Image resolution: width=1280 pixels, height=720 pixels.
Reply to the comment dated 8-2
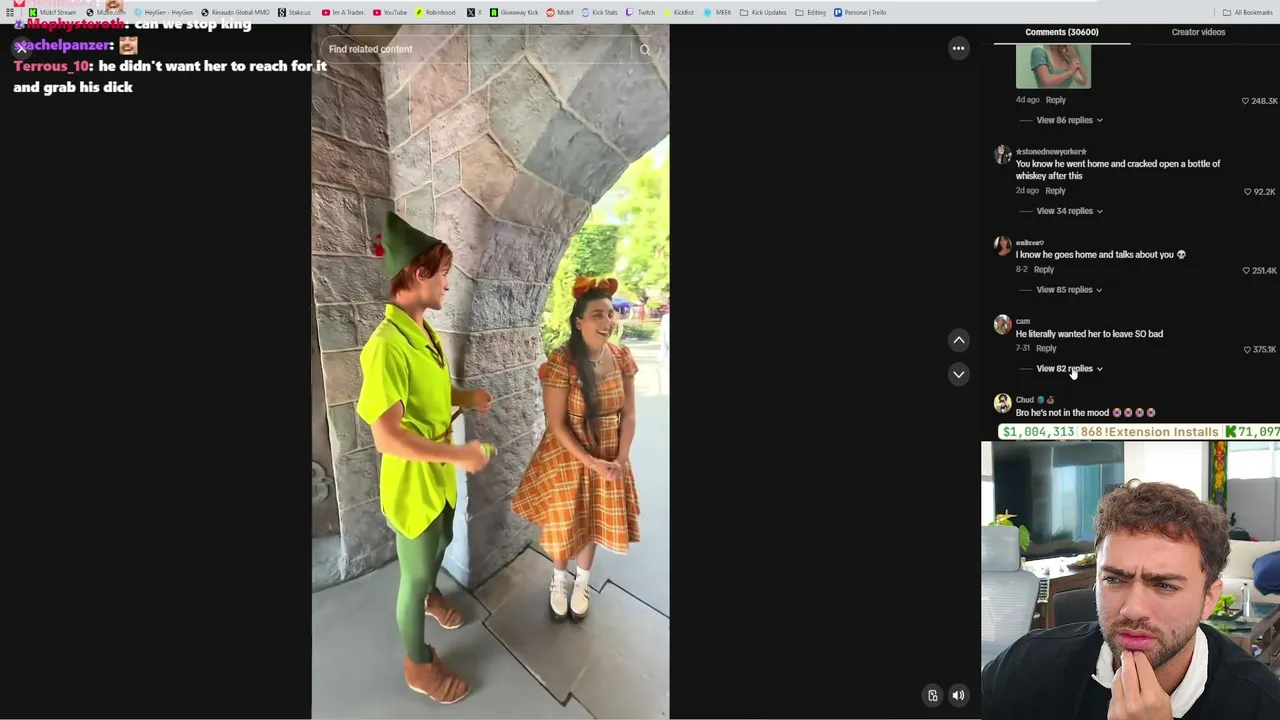[1043, 270]
